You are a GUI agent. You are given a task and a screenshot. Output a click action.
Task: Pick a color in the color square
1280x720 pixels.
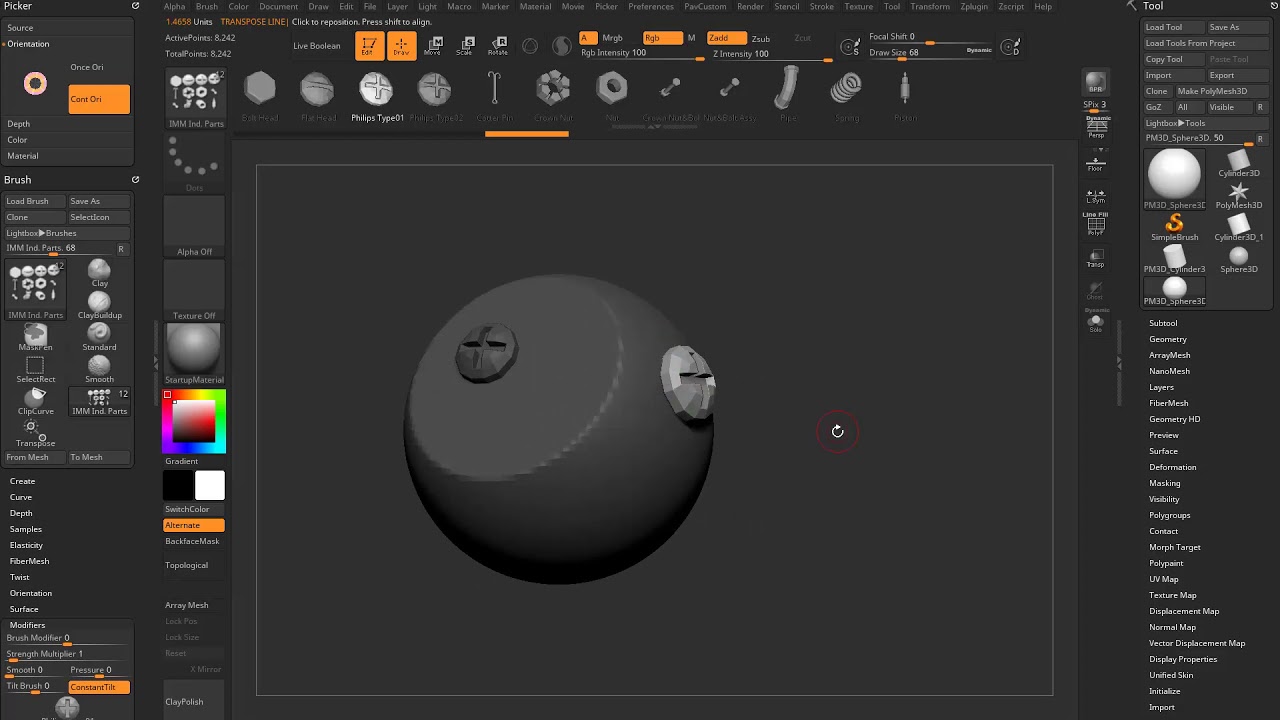tap(194, 422)
